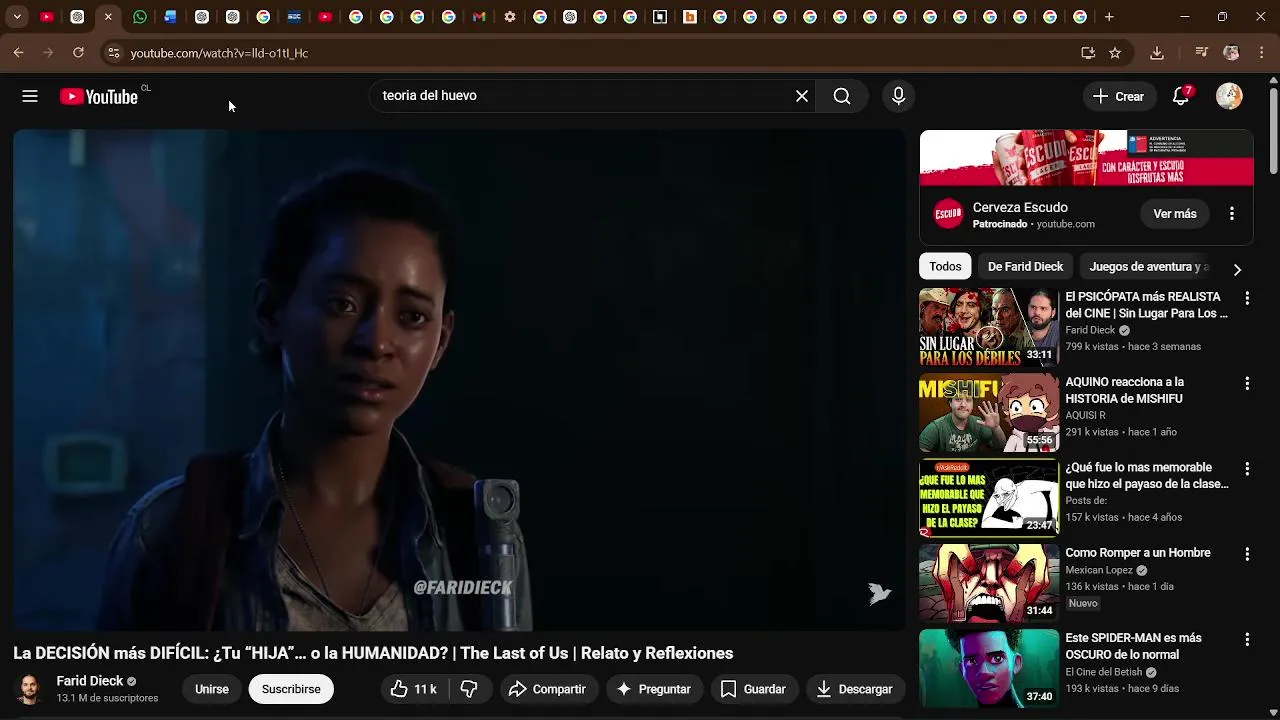Open the tab search dropdown arrow

pos(17,17)
